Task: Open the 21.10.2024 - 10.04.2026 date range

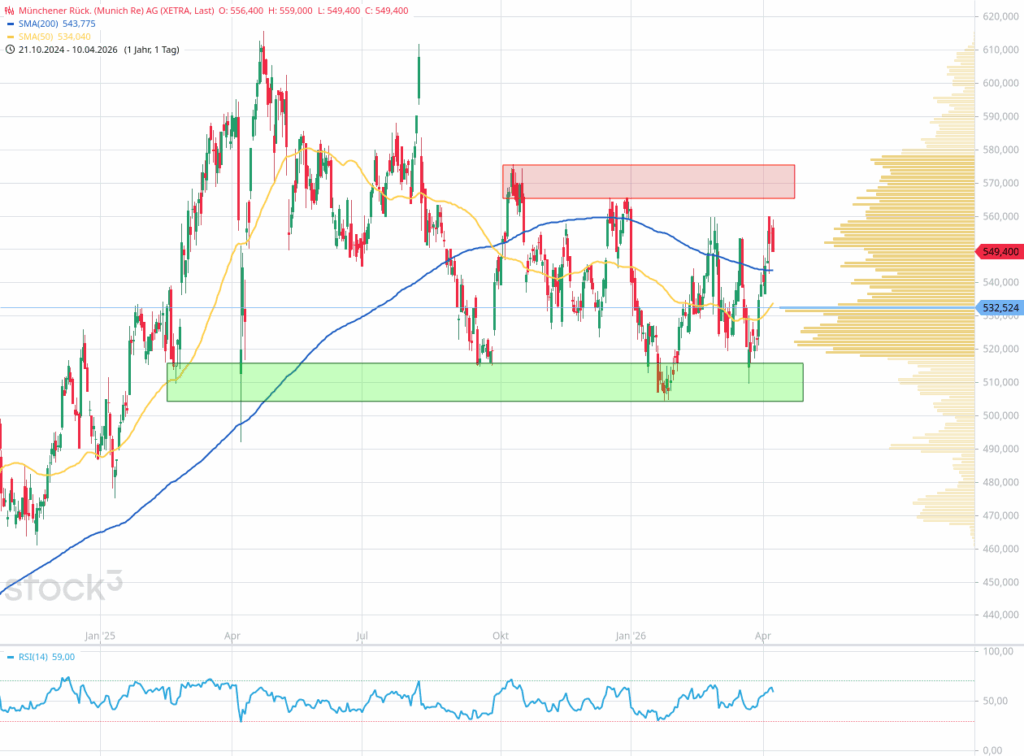Action: (66, 48)
